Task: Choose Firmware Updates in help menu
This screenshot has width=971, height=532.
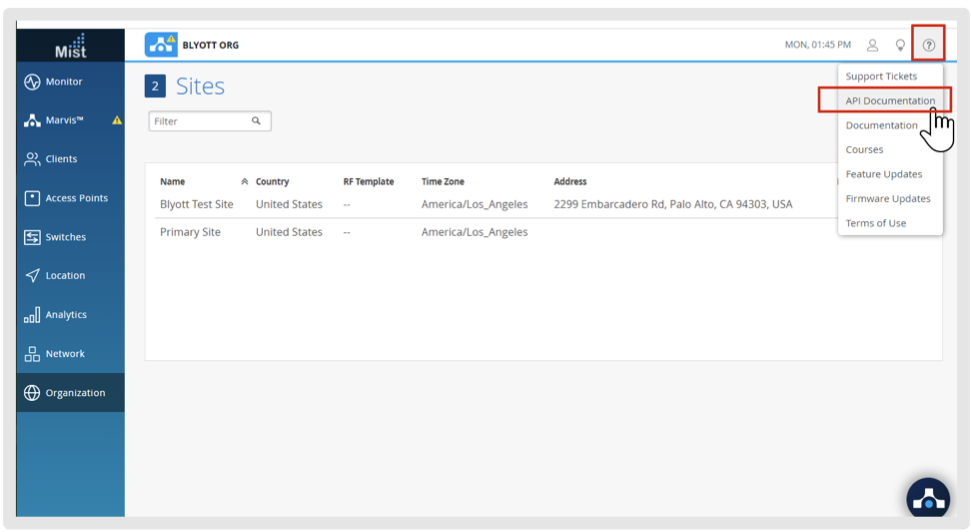Action: click(x=888, y=199)
